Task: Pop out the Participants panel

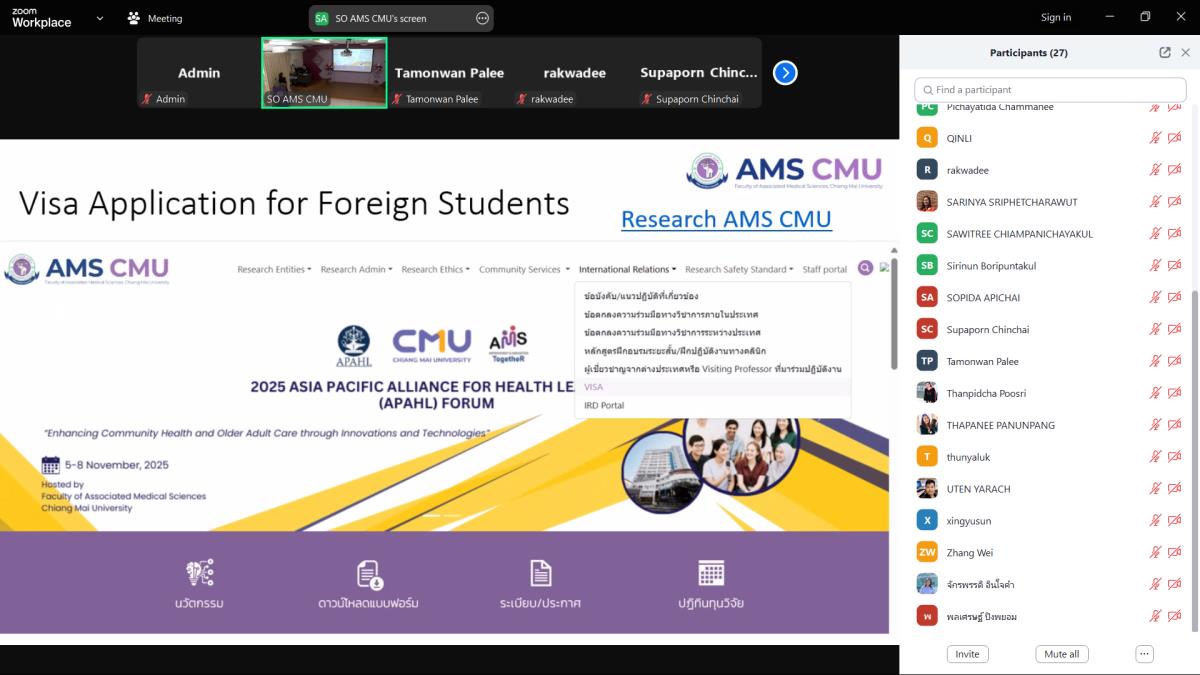Action: point(1165,53)
